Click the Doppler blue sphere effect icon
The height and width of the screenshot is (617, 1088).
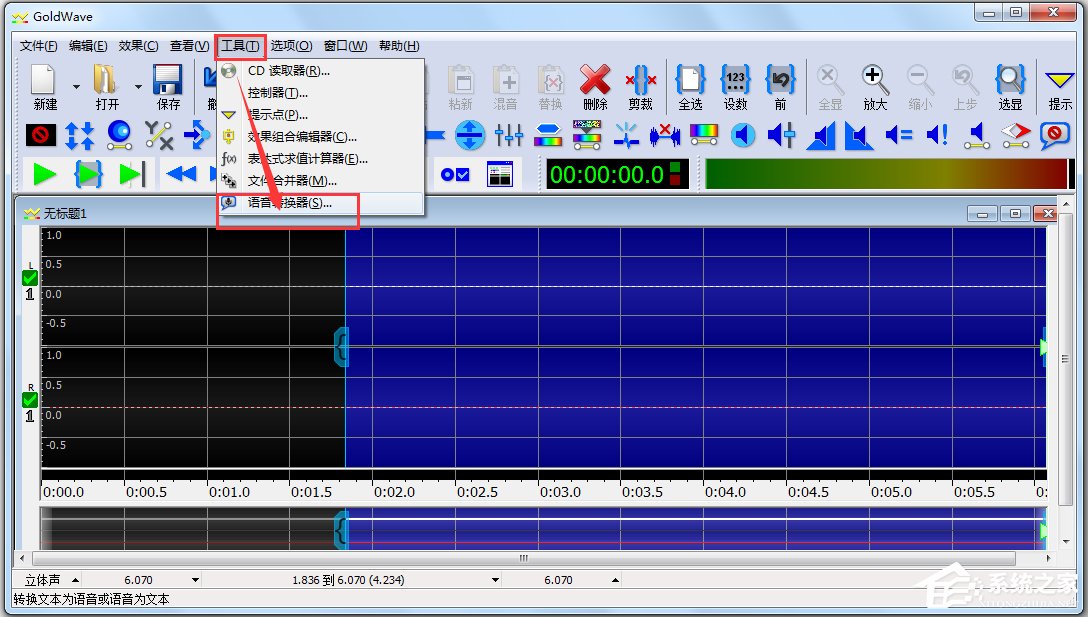point(119,135)
